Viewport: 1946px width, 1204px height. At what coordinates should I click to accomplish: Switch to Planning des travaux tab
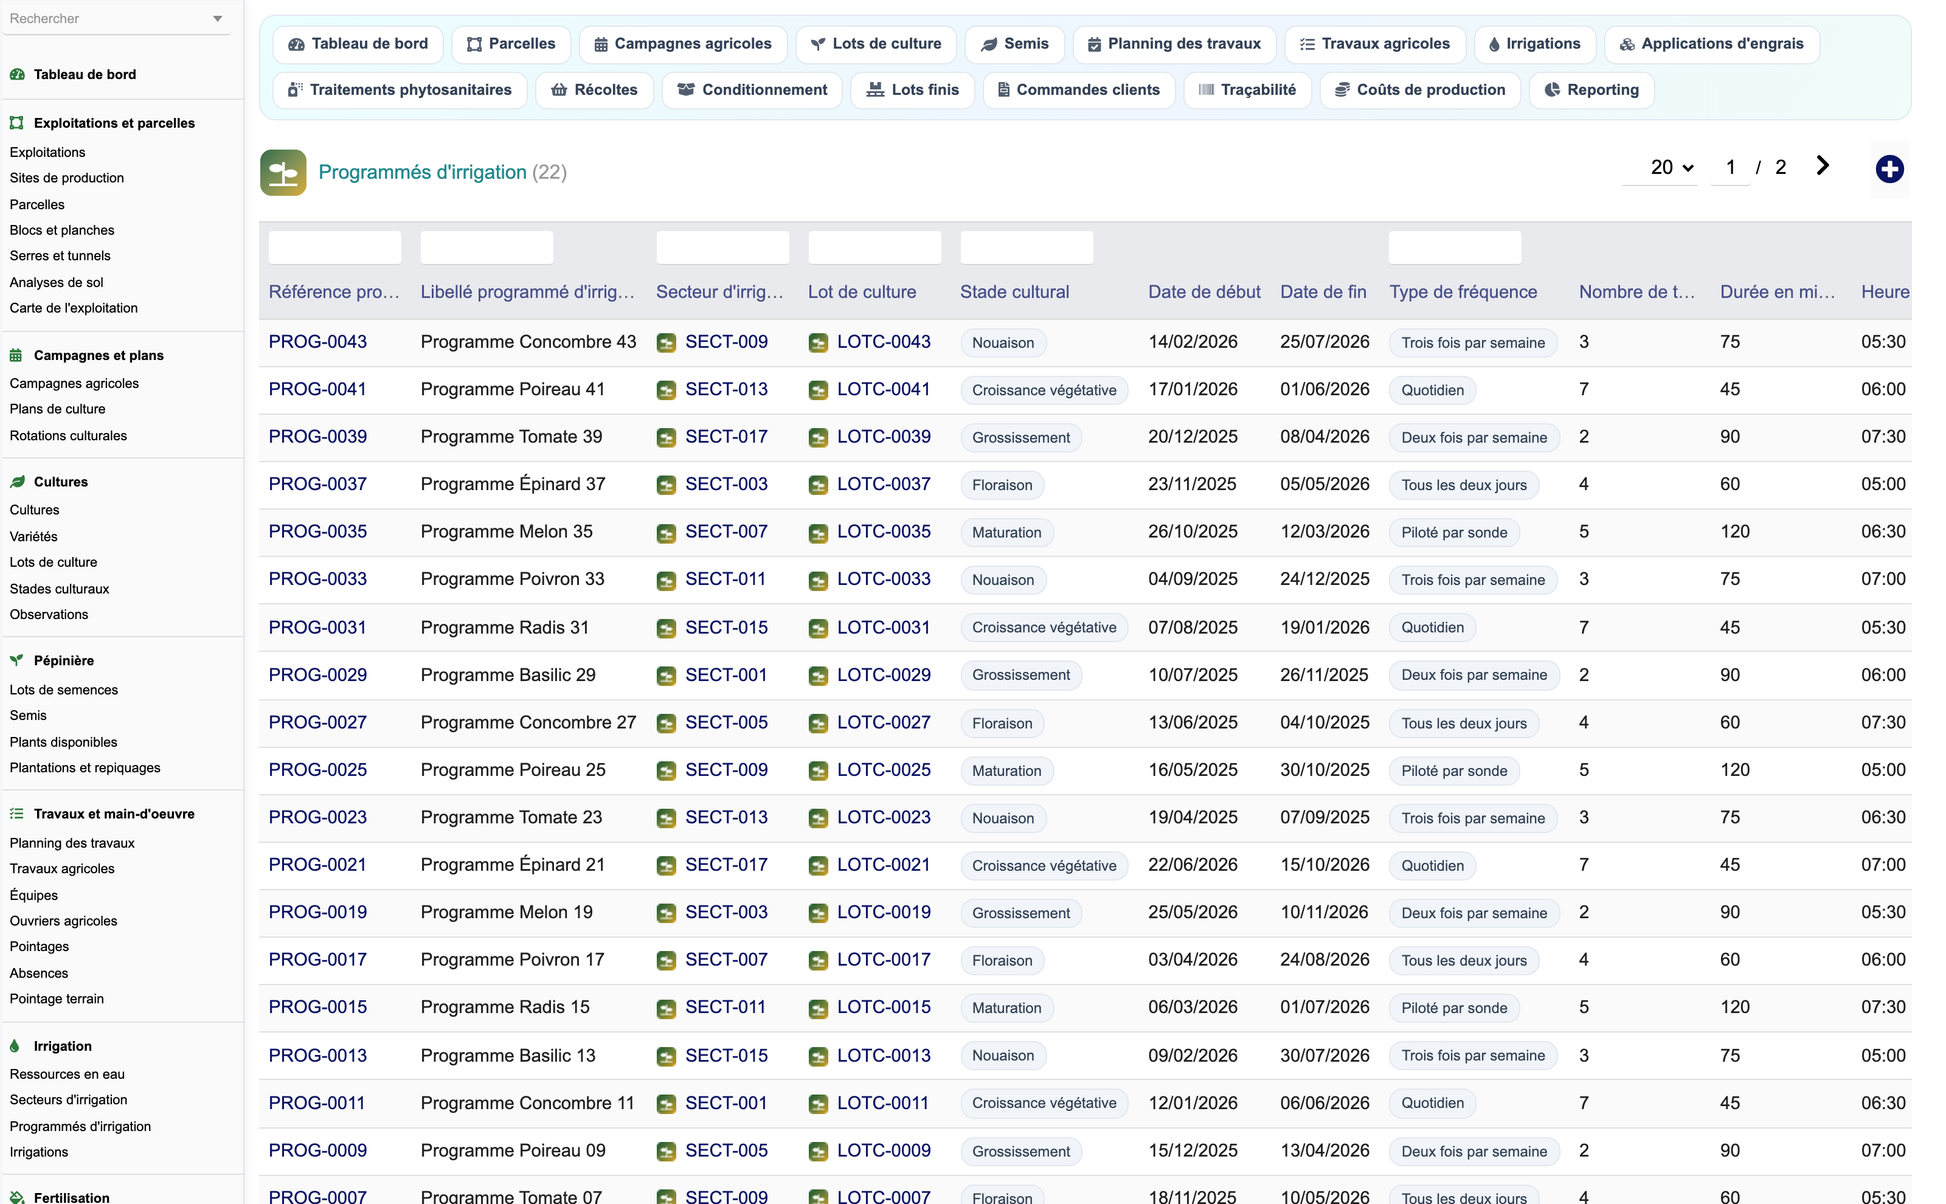[x=1174, y=44]
